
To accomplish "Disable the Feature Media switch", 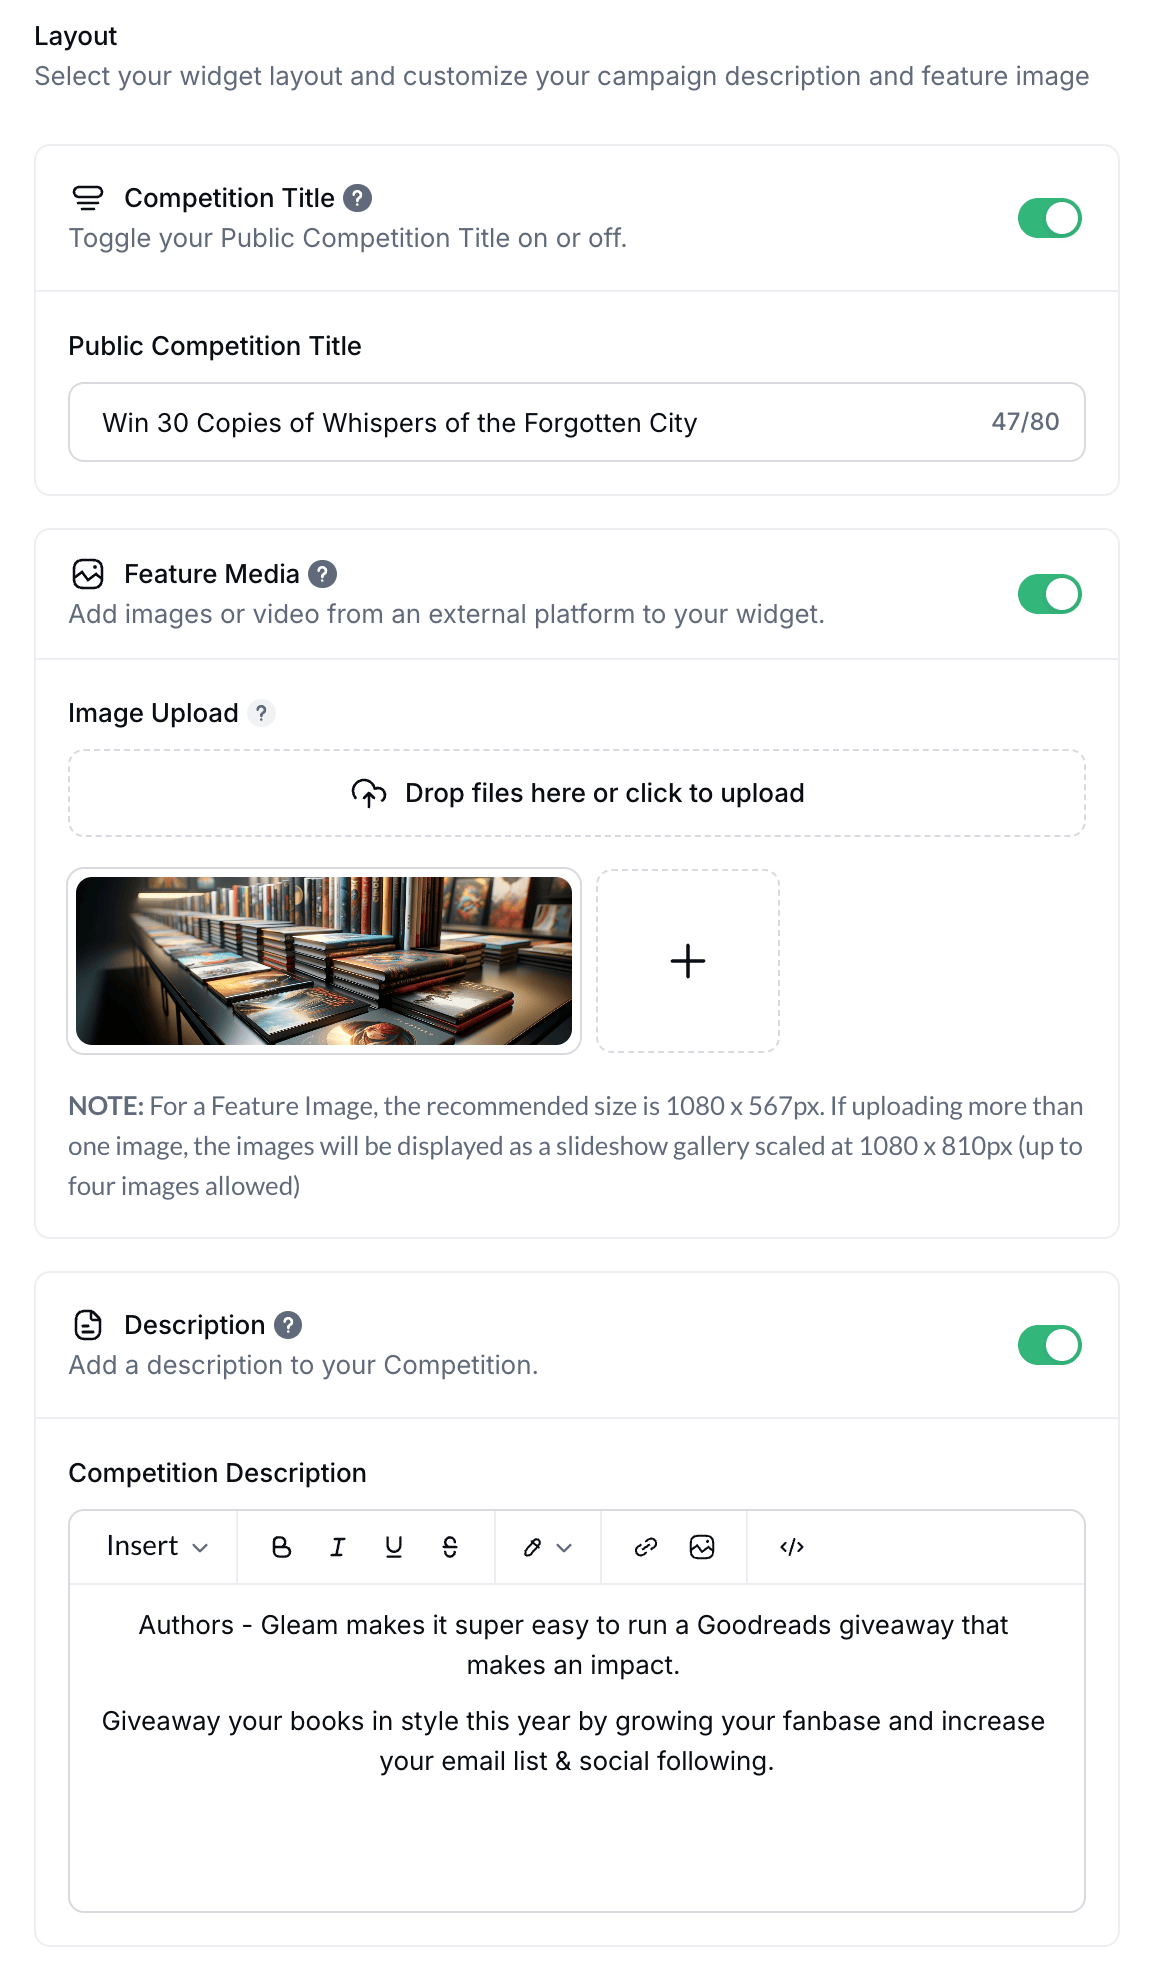I will [1049, 594].
